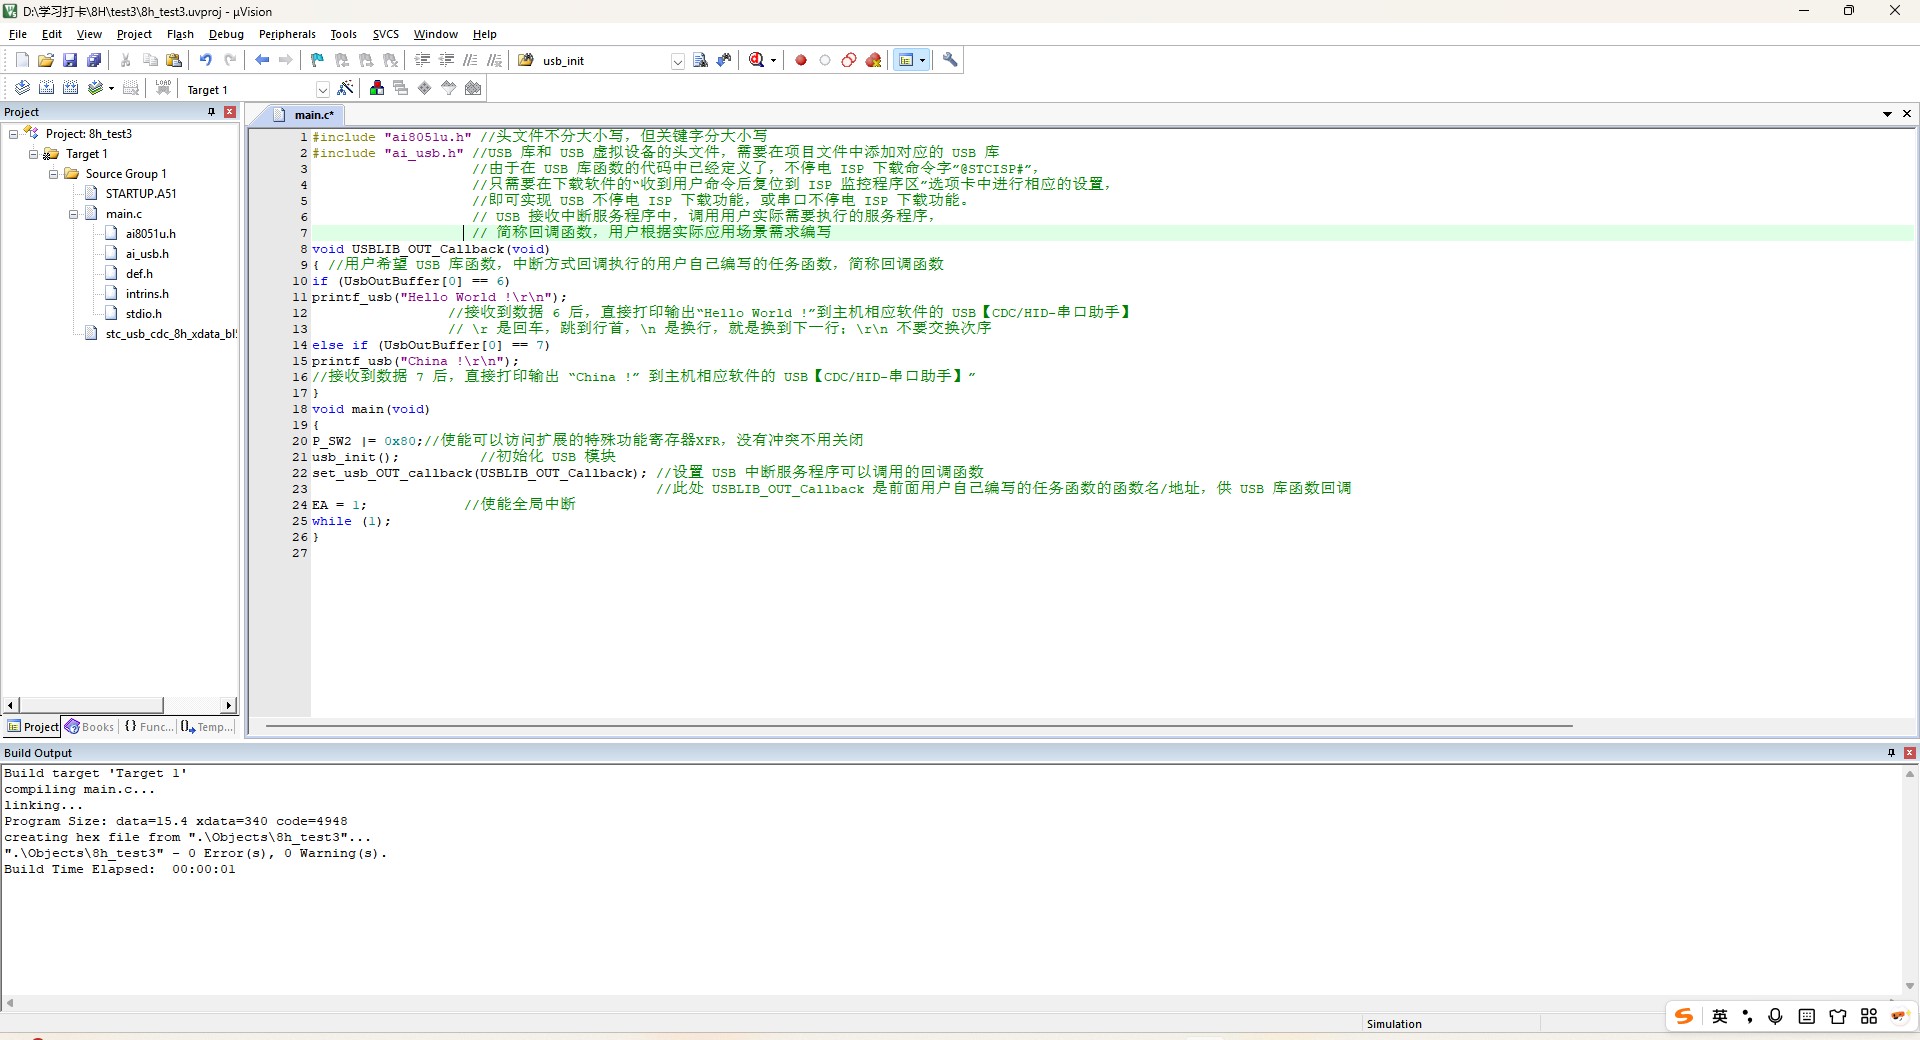Switch to the Functions tab

(x=148, y=727)
